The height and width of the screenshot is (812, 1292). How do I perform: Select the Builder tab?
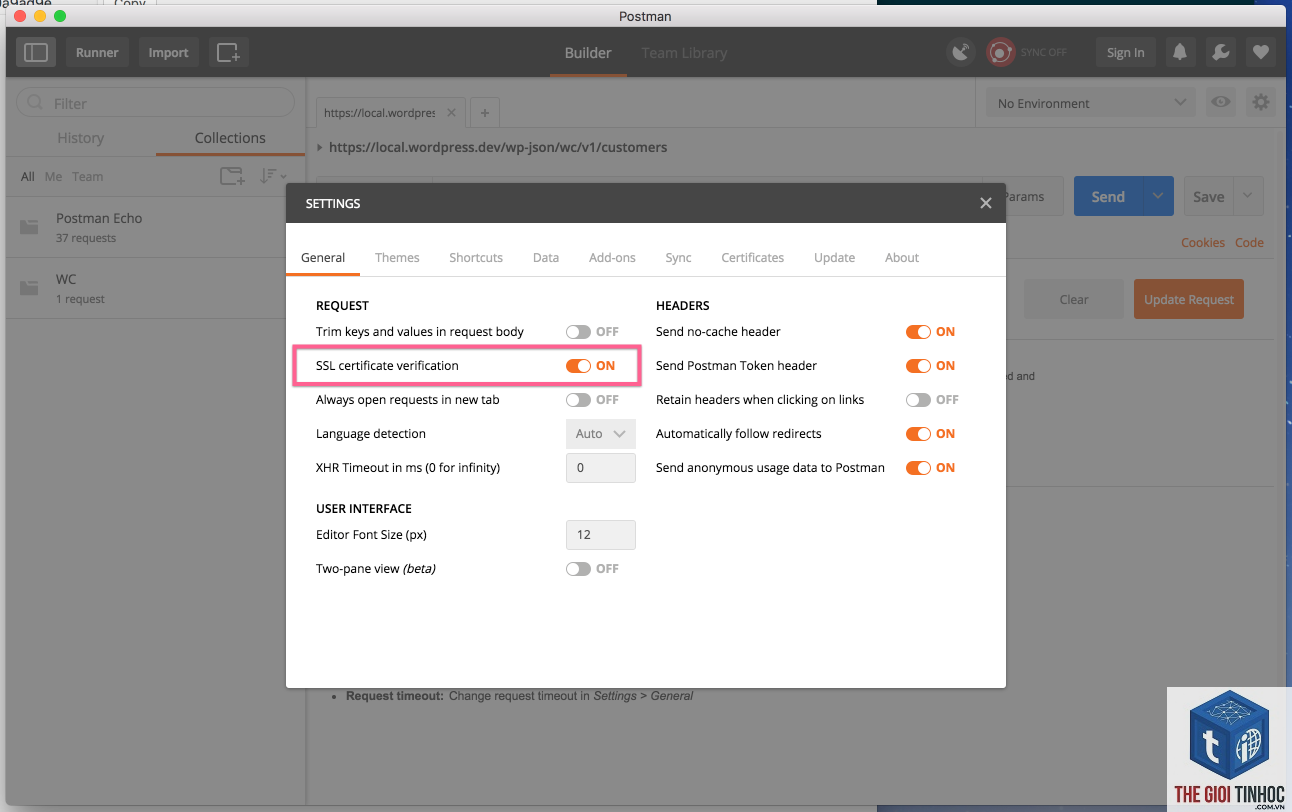[x=588, y=53]
